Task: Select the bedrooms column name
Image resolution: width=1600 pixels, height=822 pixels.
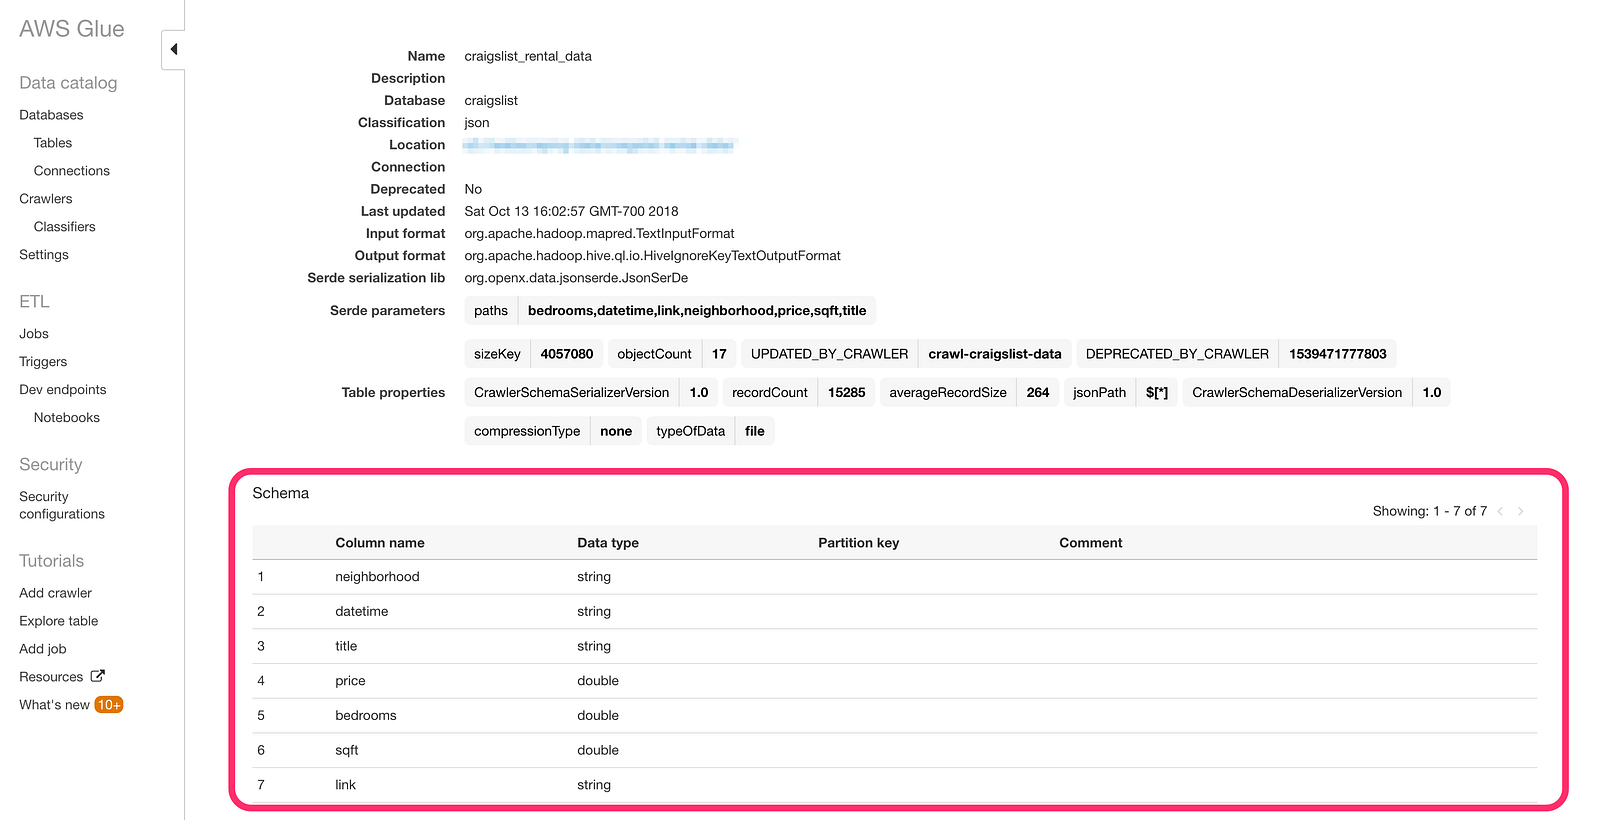Action: [x=366, y=716]
